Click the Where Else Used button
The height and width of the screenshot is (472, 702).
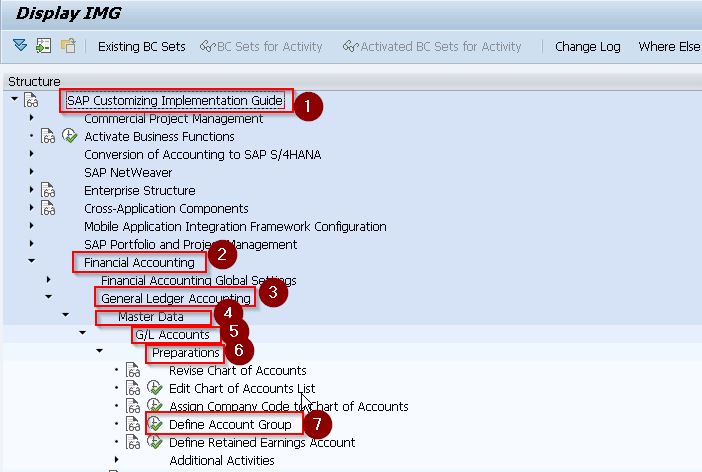670,47
